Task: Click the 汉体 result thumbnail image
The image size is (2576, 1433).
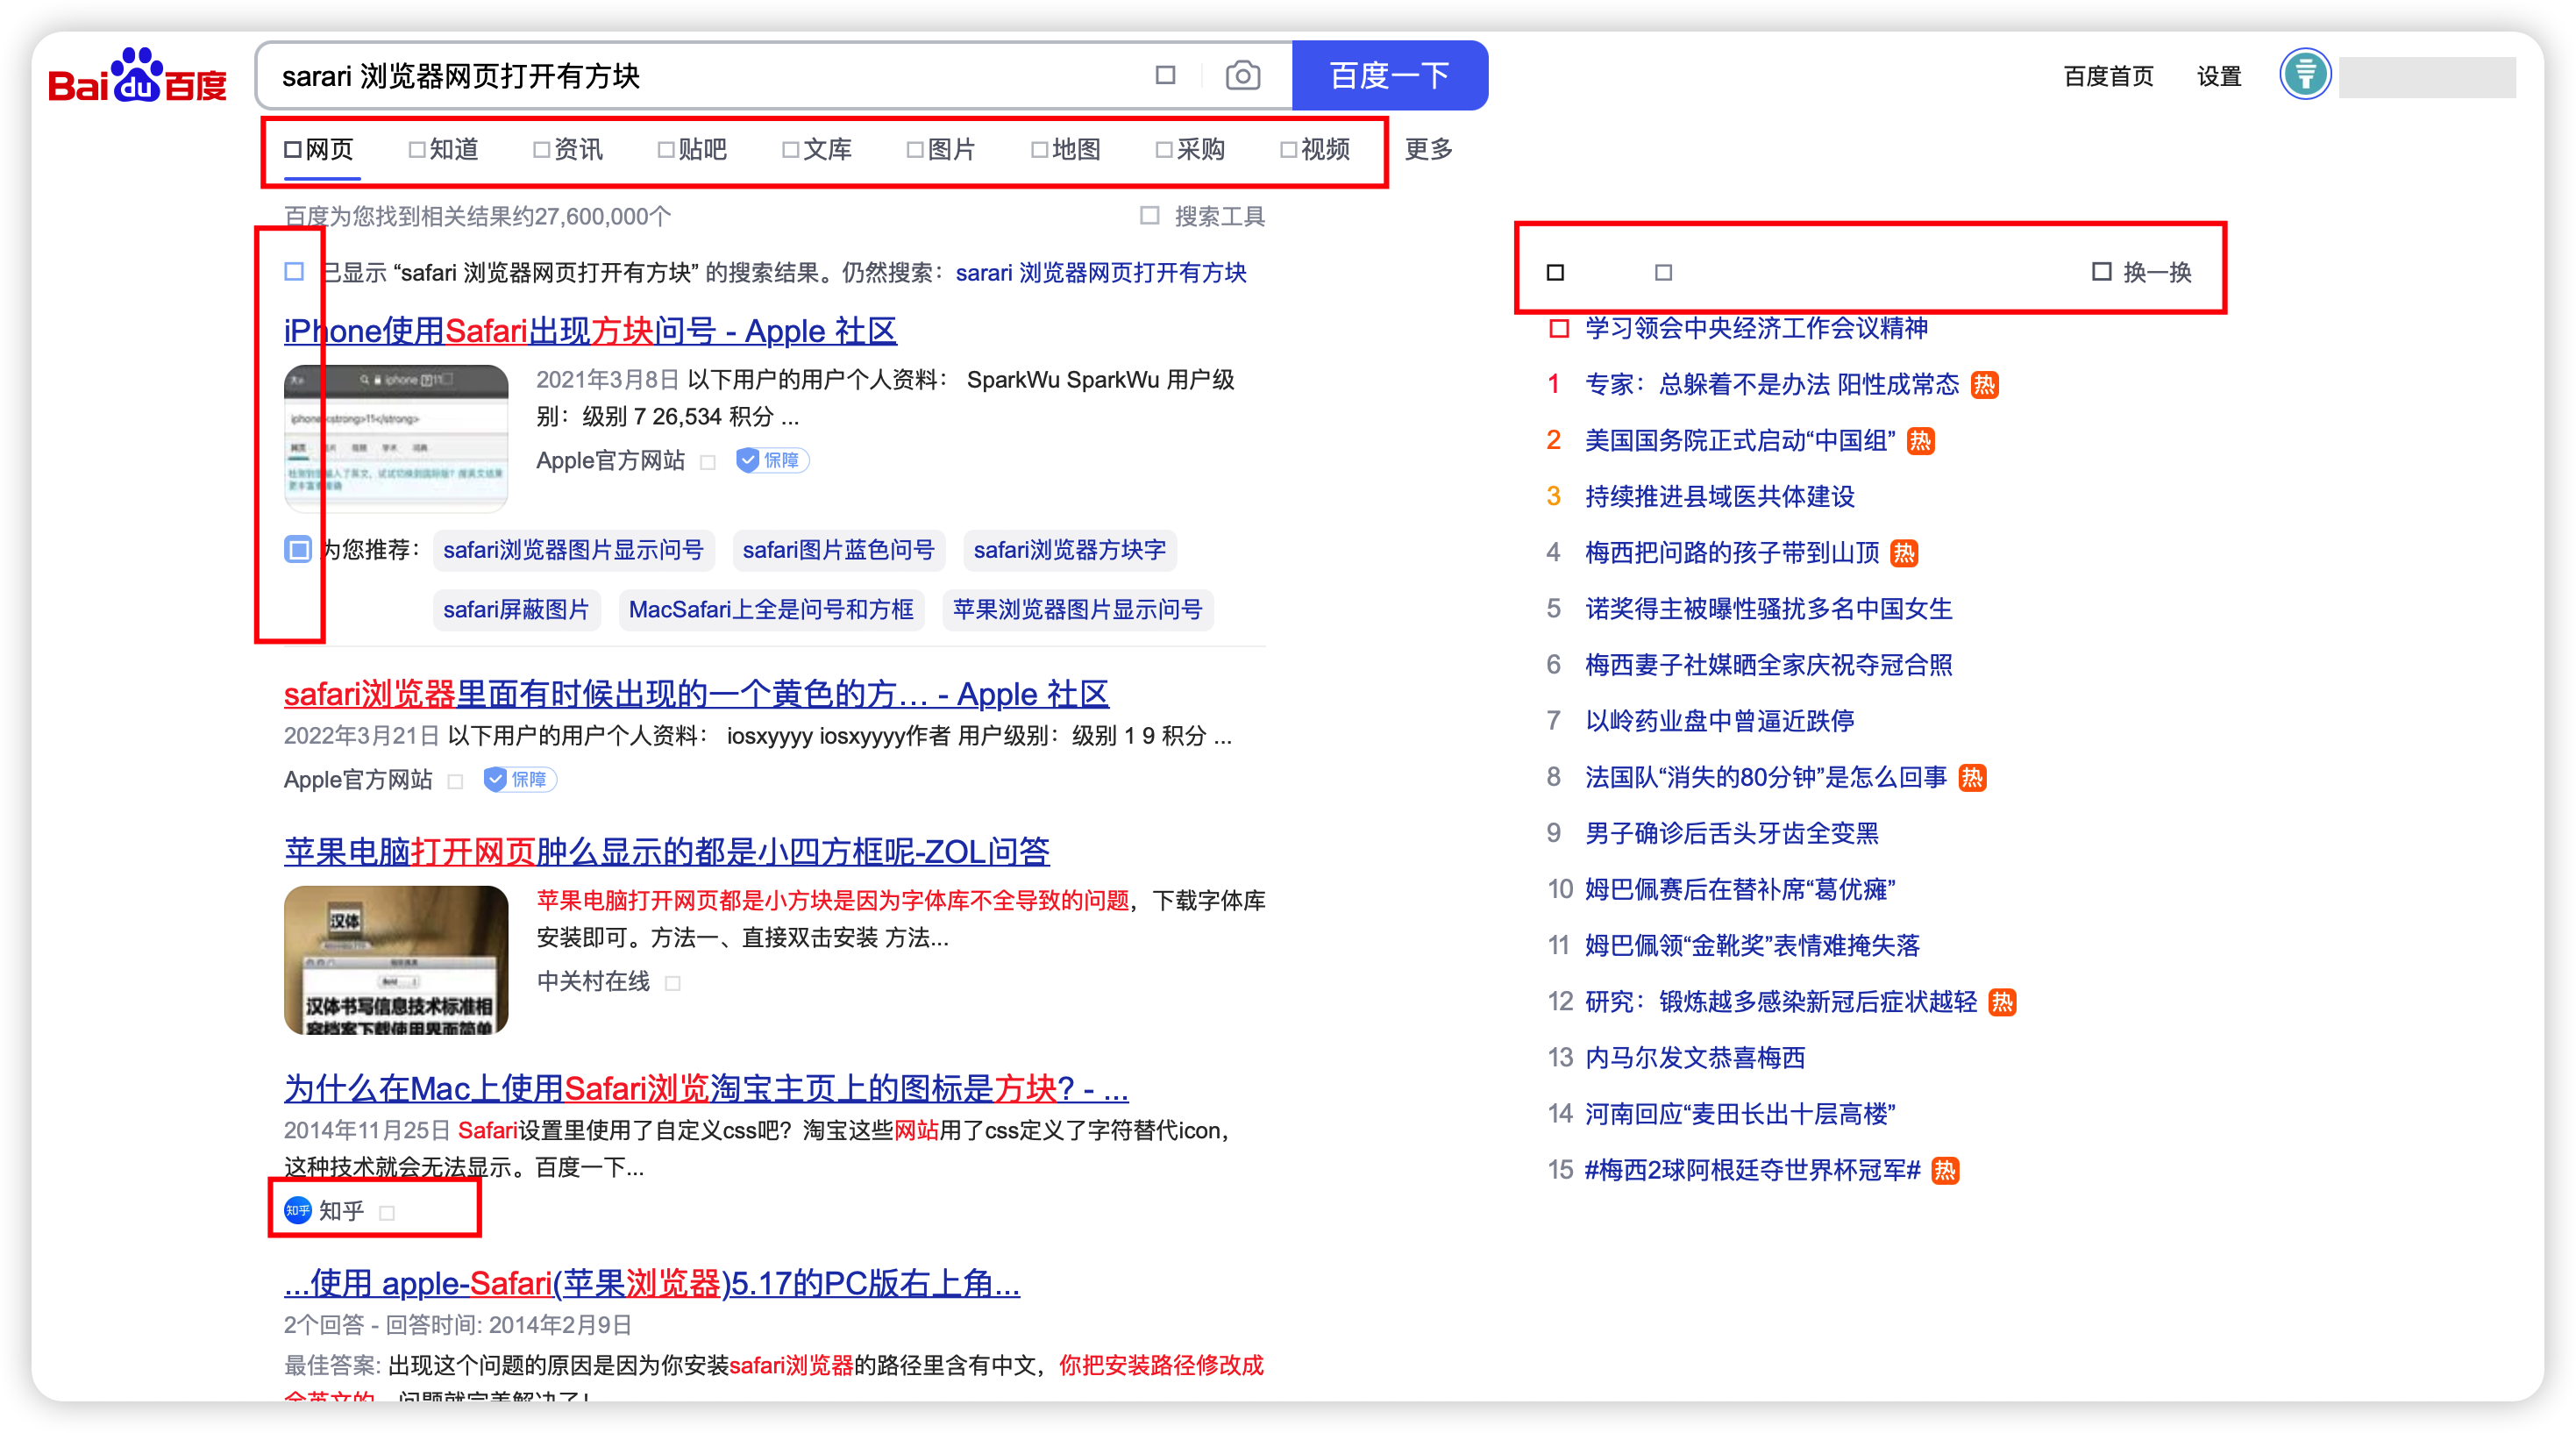Action: point(396,959)
